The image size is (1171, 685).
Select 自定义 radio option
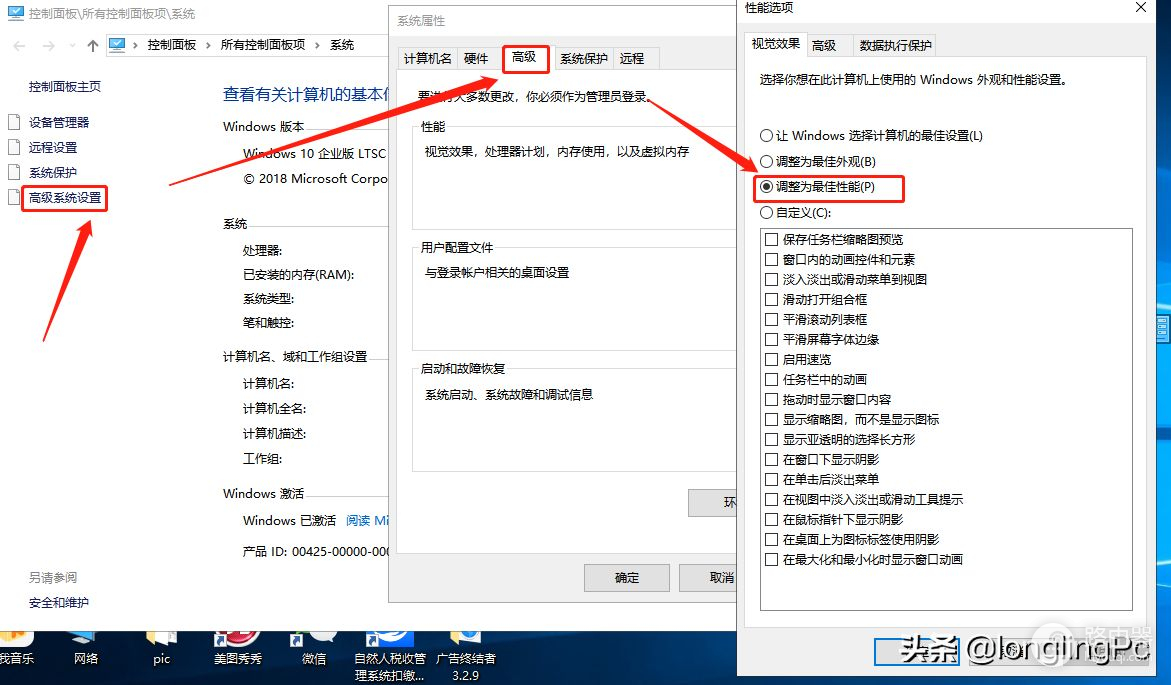(x=795, y=213)
